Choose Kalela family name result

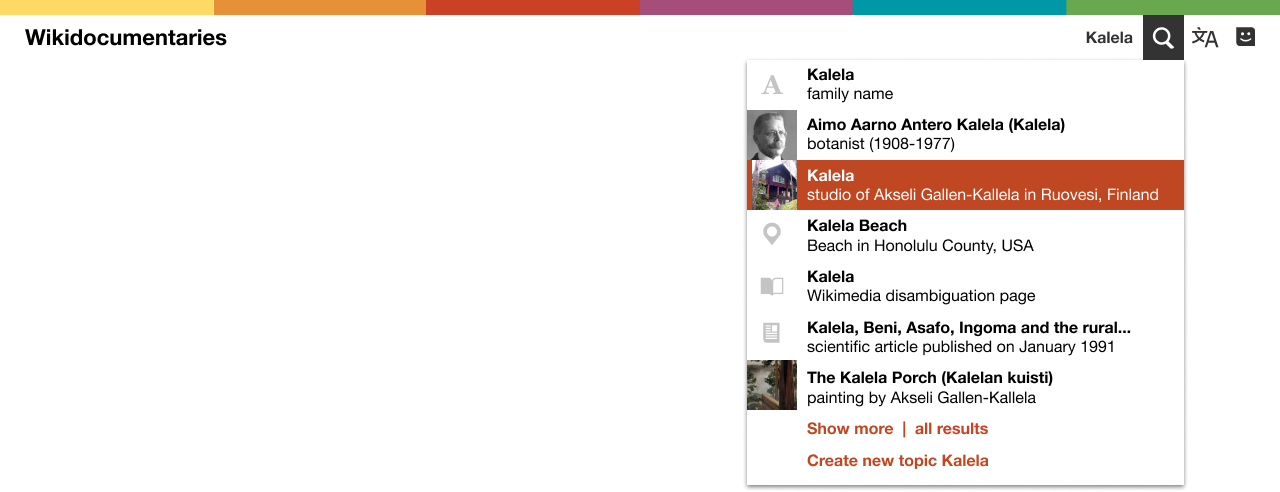point(965,85)
